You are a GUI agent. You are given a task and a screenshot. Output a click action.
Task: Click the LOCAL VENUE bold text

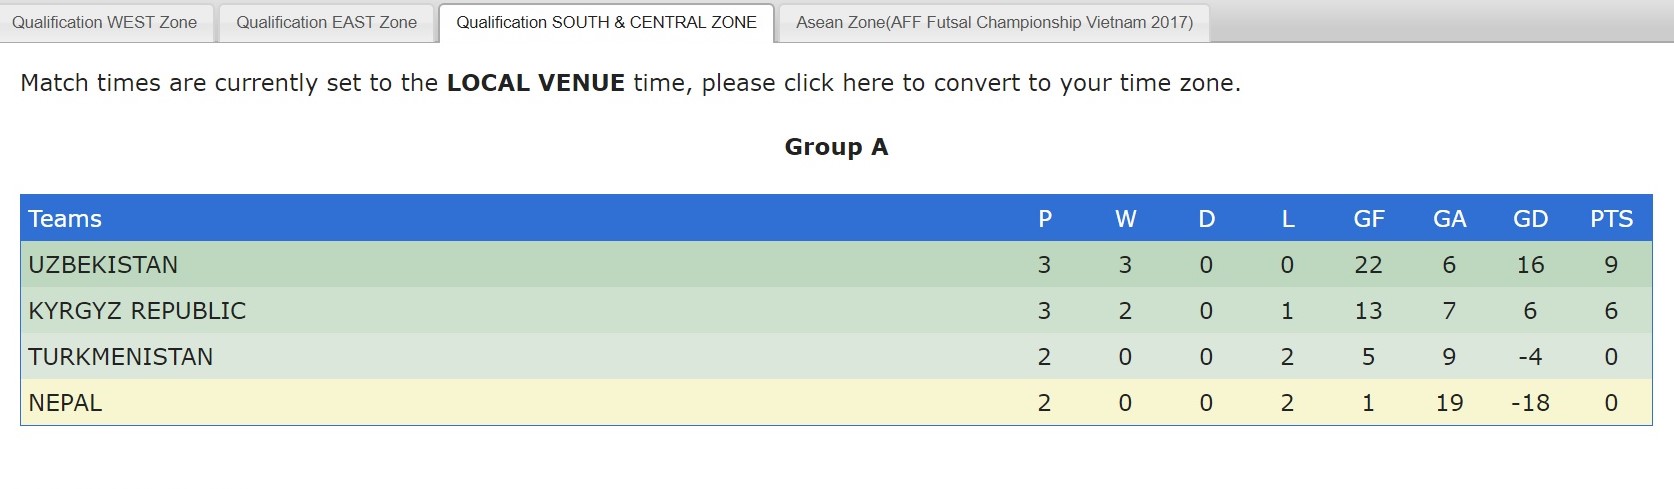tap(535, 83)
